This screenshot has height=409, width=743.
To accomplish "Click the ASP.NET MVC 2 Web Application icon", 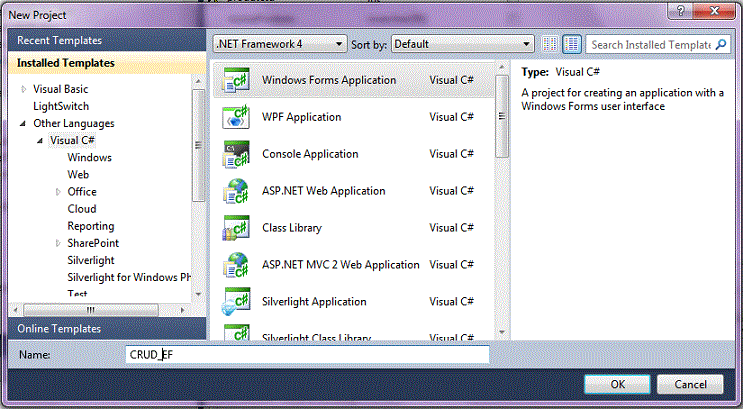I will (236, 265).
